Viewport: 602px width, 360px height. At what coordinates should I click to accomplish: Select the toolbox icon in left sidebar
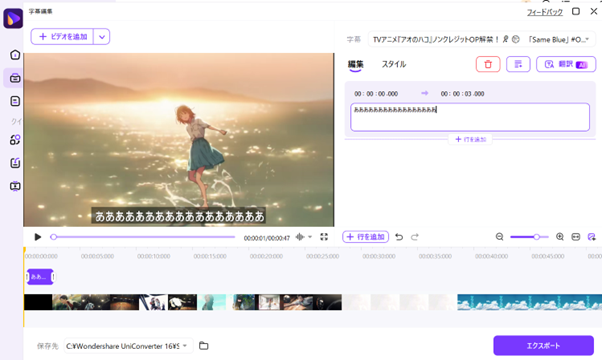pyautogui.click(x=15, y=78)
